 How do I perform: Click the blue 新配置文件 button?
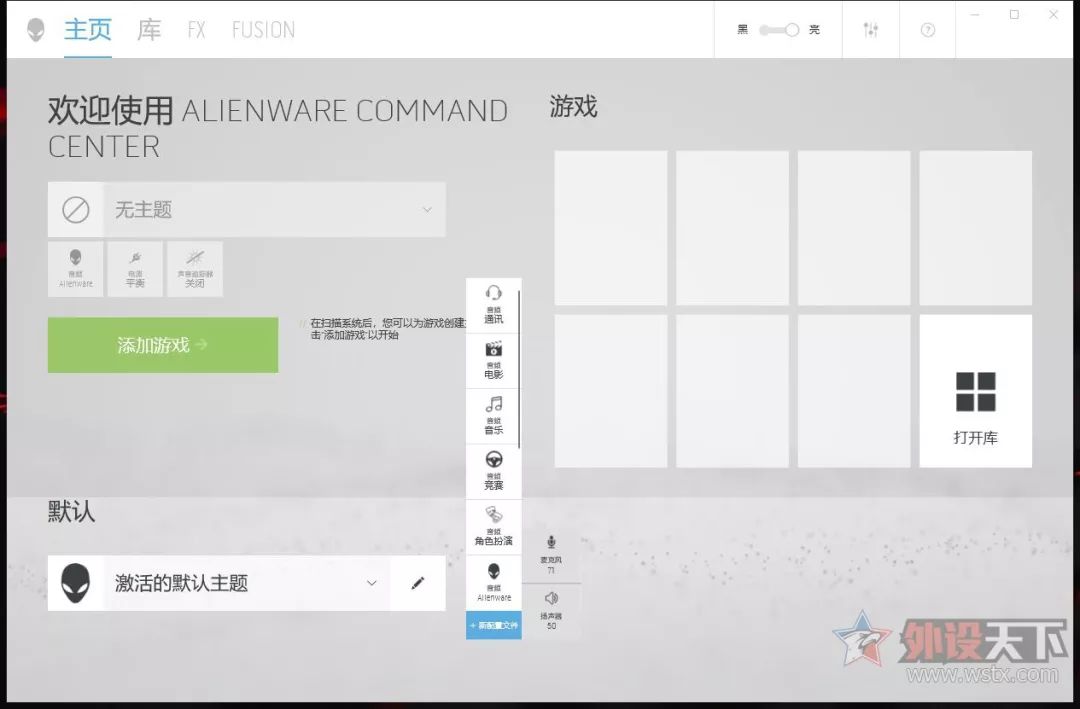(x=494, y=625)
